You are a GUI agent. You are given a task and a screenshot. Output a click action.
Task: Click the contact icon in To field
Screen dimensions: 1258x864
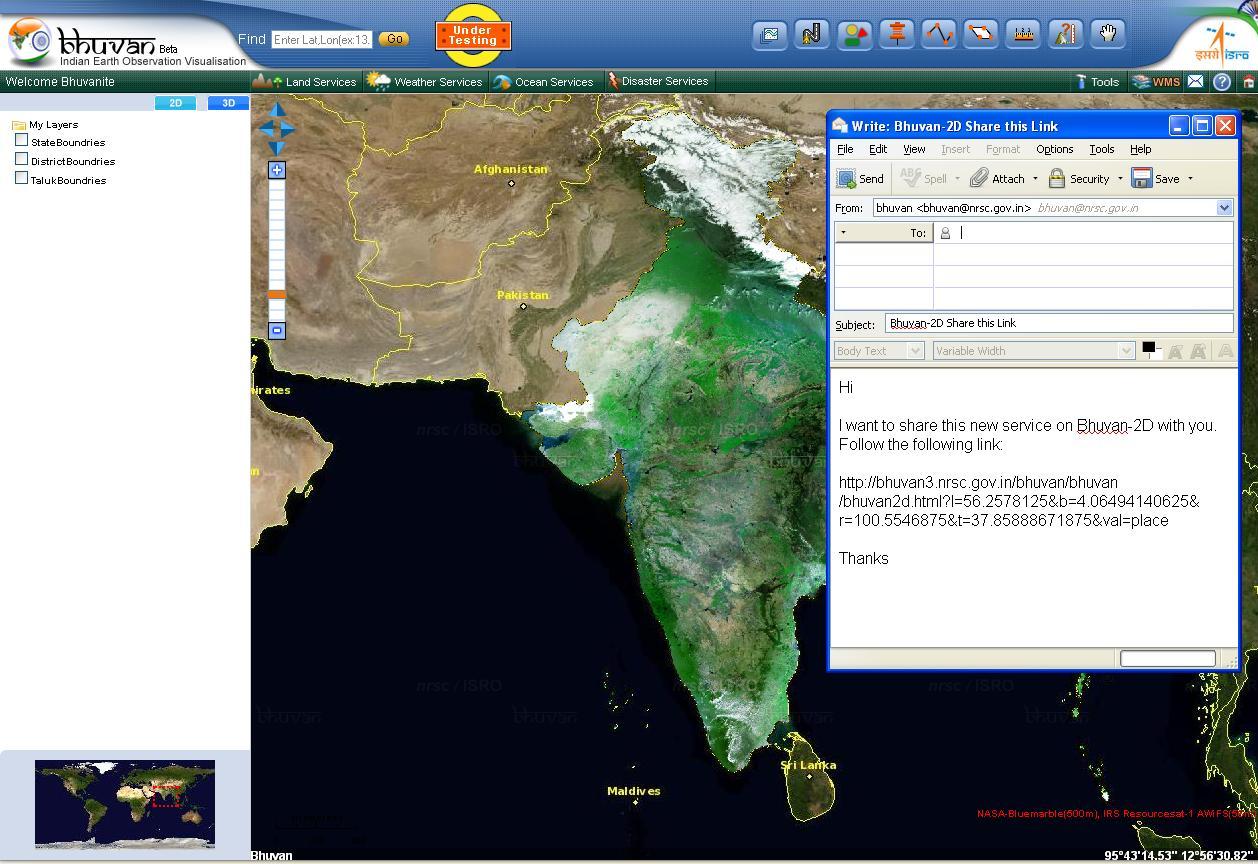945,233
